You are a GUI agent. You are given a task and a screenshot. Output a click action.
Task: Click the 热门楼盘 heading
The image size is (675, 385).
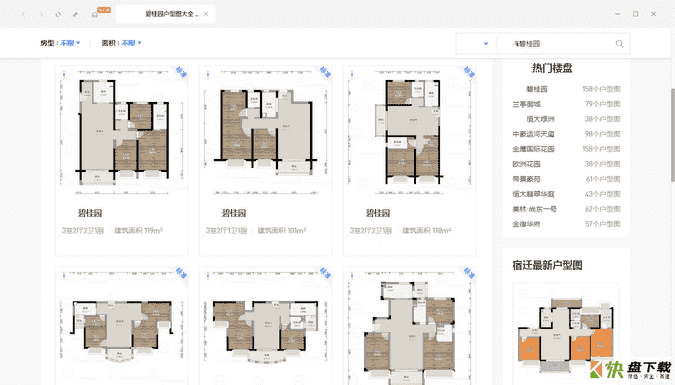(552, 68)
